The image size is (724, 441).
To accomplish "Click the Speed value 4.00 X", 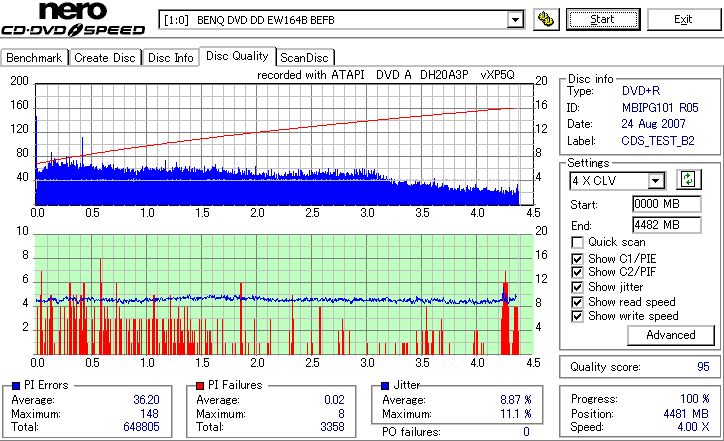I will click(x=693, y=427).
